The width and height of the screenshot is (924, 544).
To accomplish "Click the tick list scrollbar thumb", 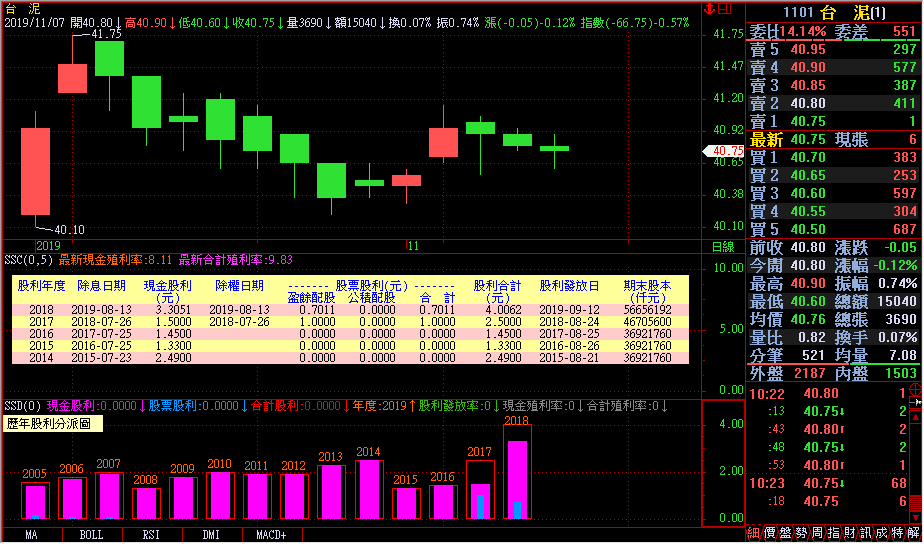I will point(916,503).
